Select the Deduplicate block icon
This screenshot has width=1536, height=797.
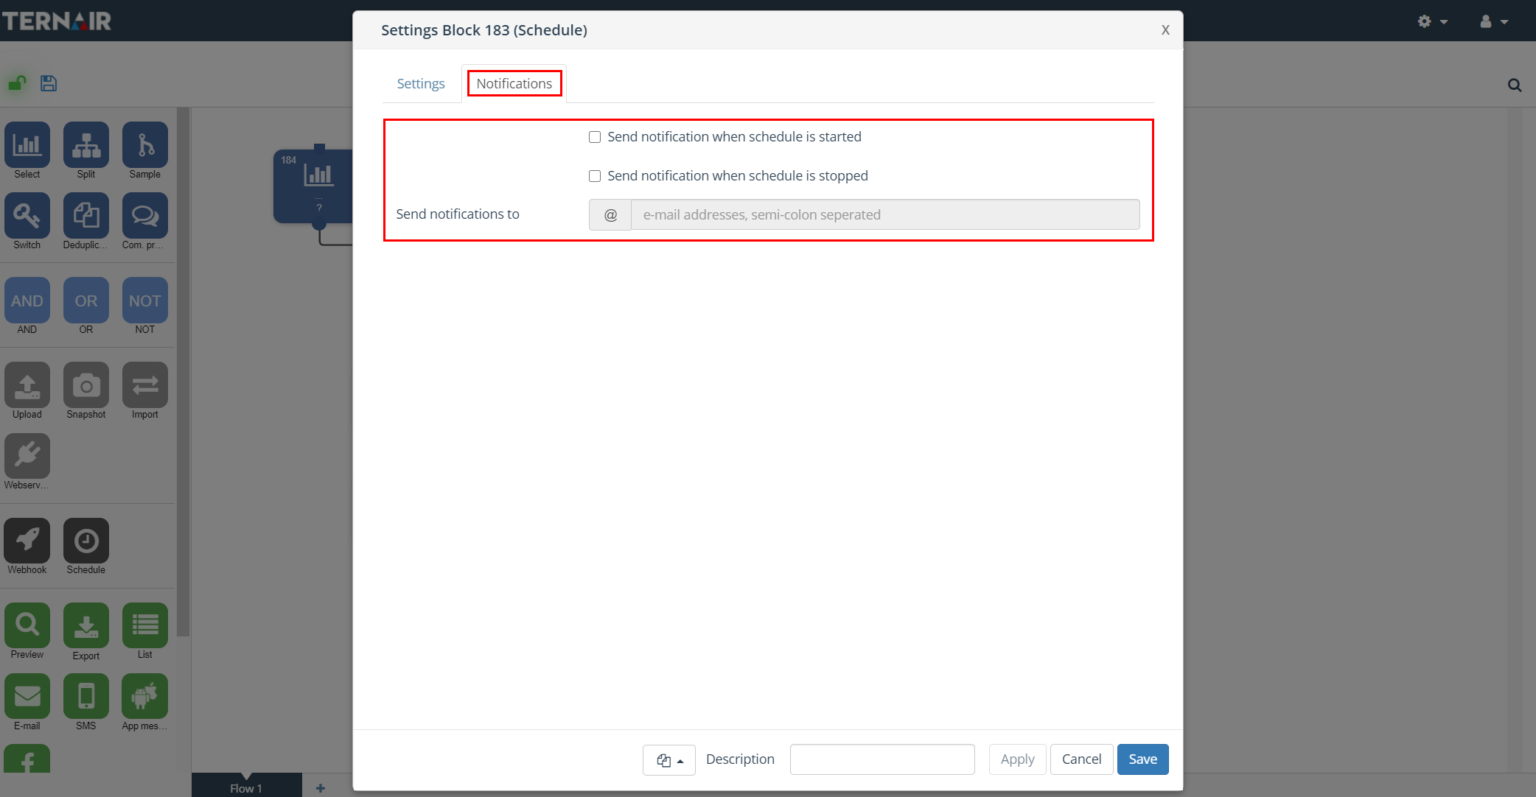[x=86, y=215]
